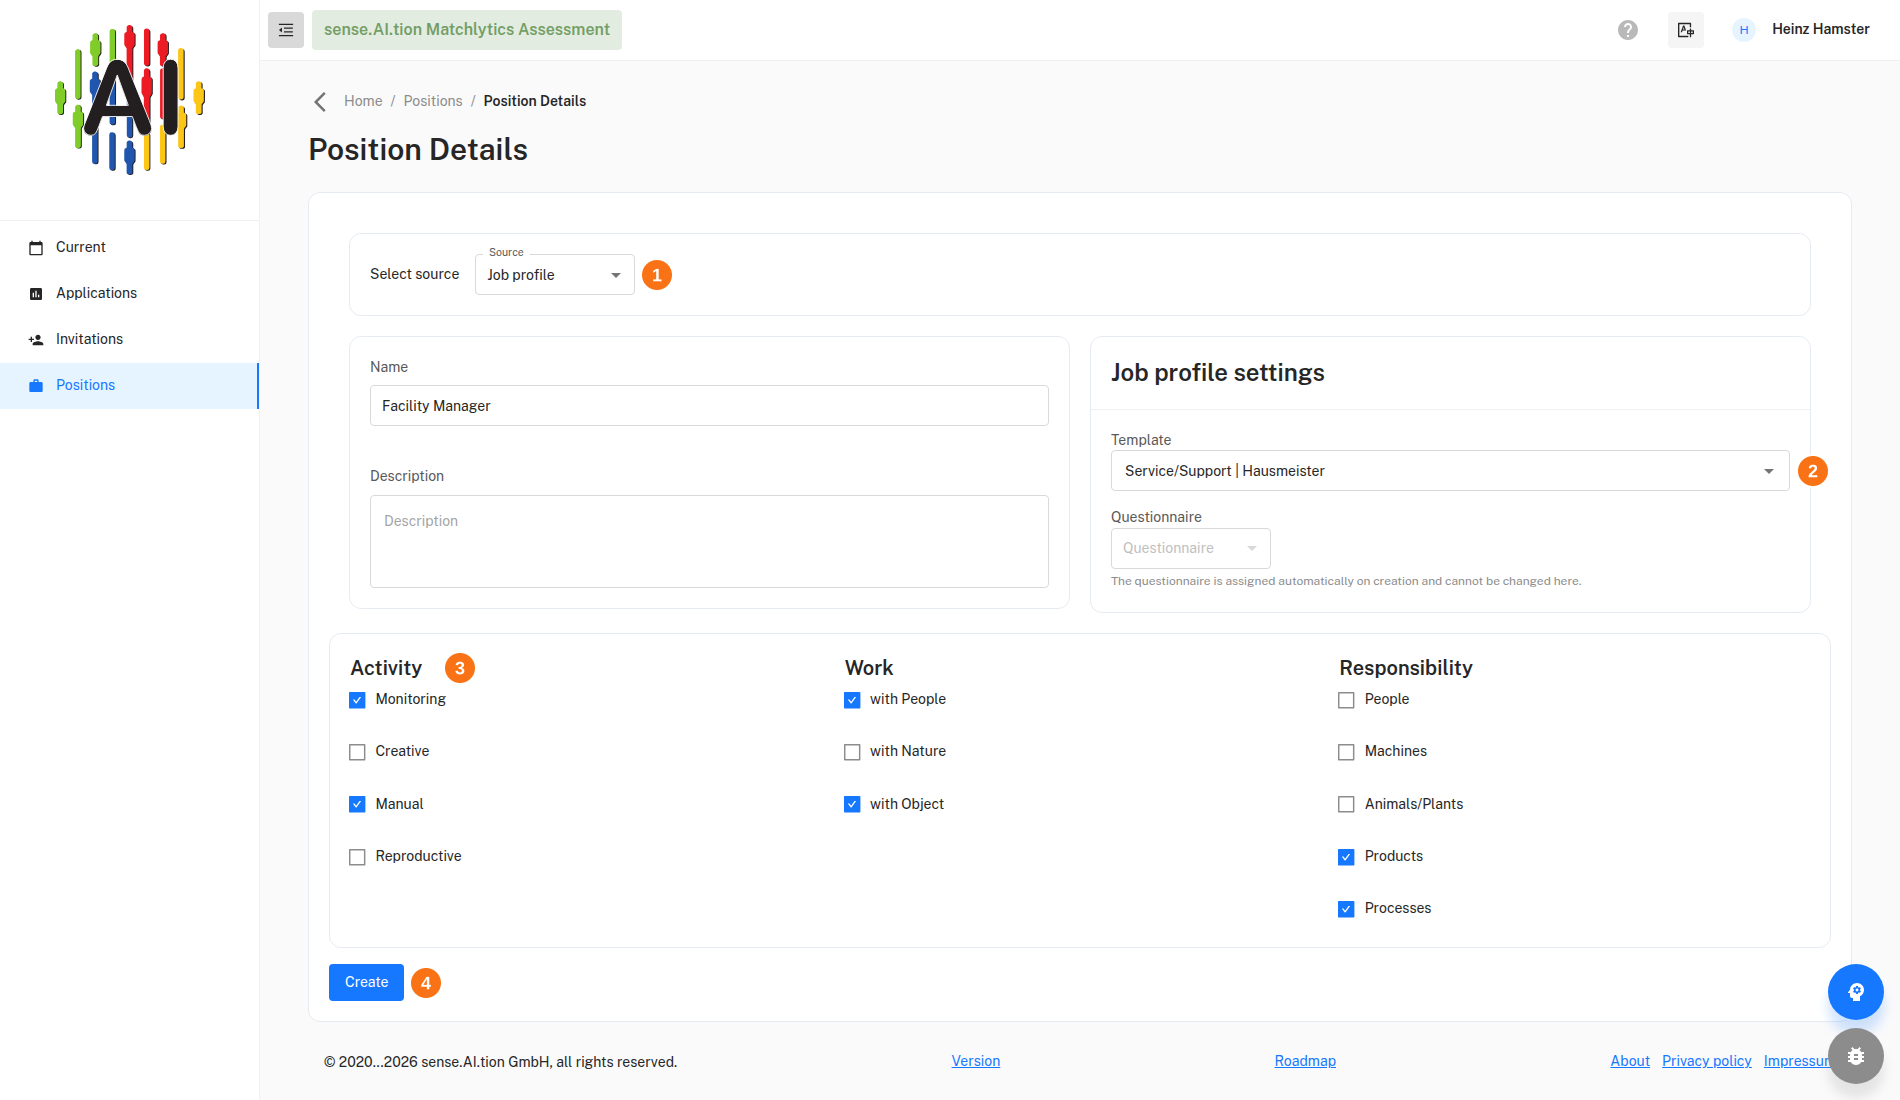
Task: Open the floating bug report button
Action: (1856, 1056)
